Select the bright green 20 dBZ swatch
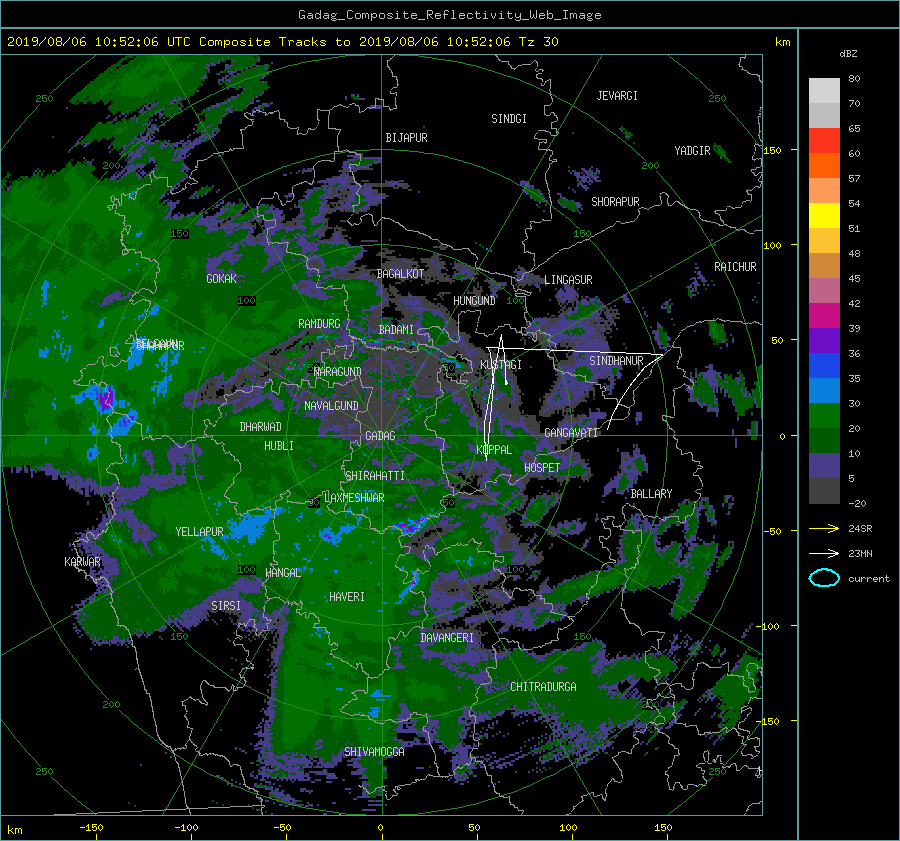 824,416
